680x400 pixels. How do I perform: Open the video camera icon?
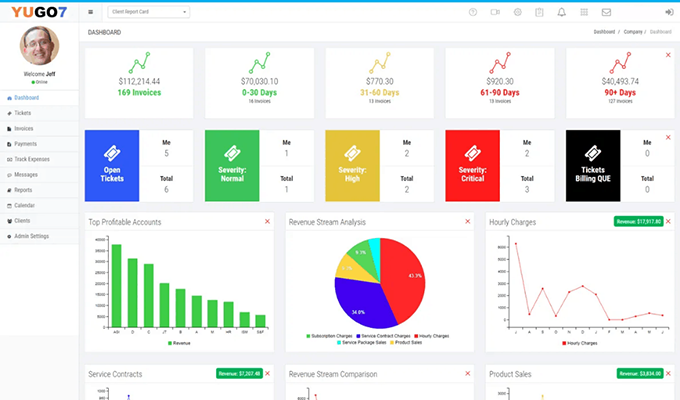click(495, 12)
